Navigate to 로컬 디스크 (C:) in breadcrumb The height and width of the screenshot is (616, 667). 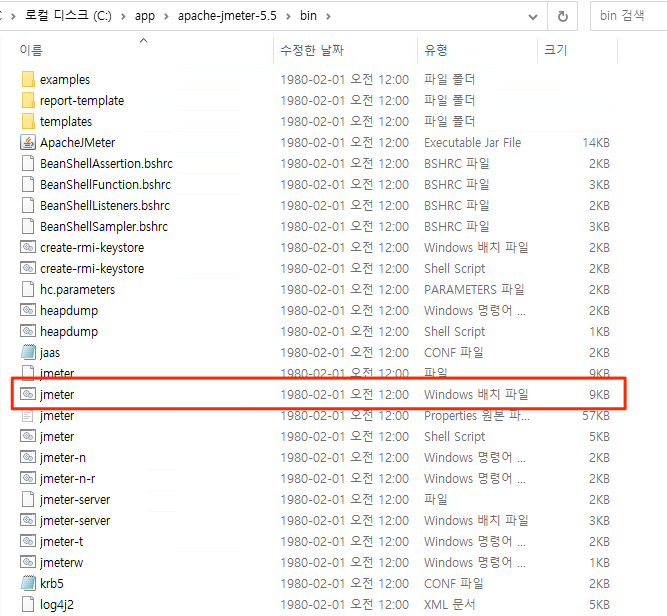coord(68,16)
